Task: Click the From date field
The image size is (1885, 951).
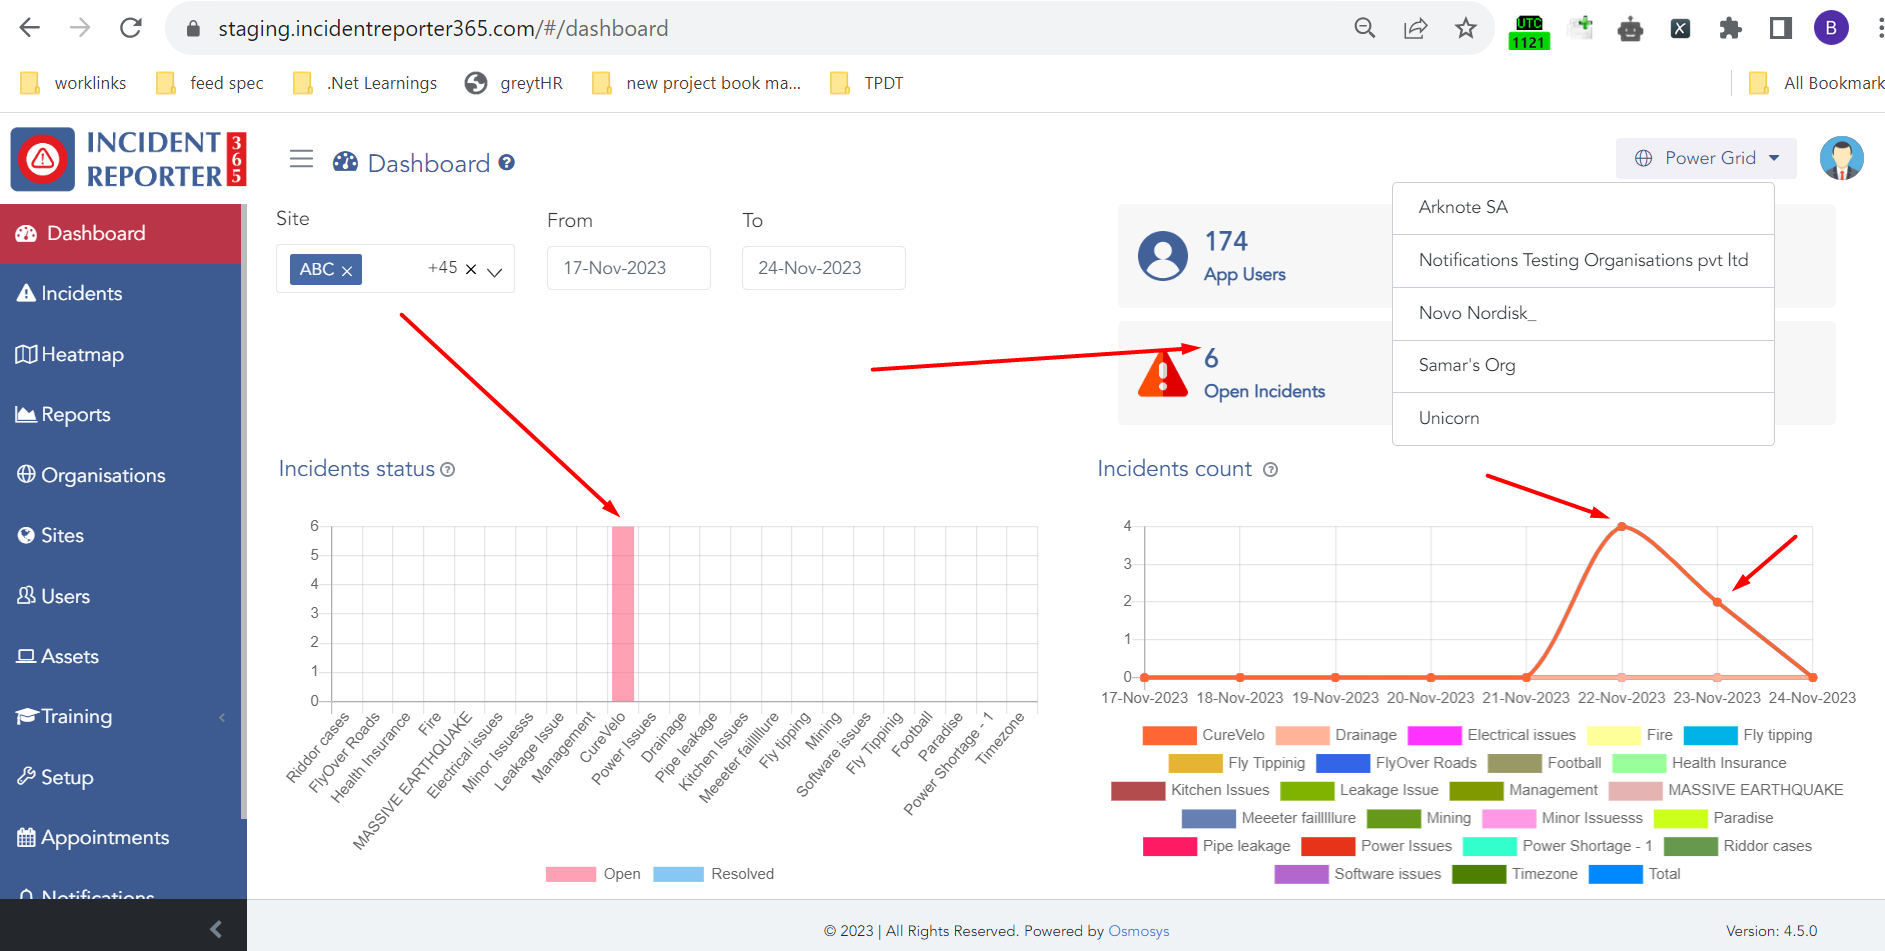Action: (x=628, y=268)
